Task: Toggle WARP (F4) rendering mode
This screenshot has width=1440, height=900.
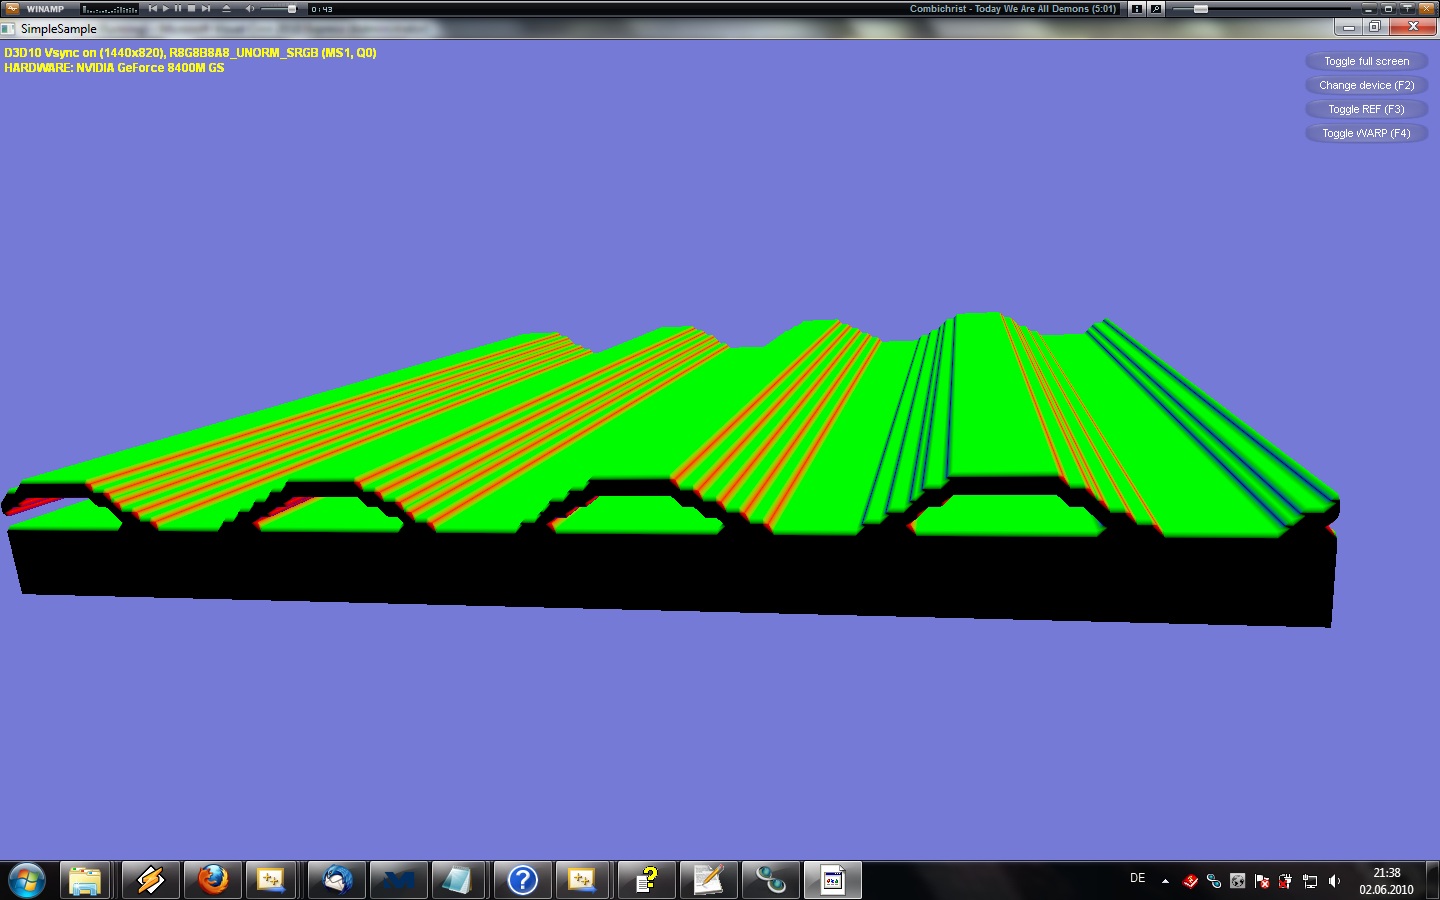Action: 1366,133
